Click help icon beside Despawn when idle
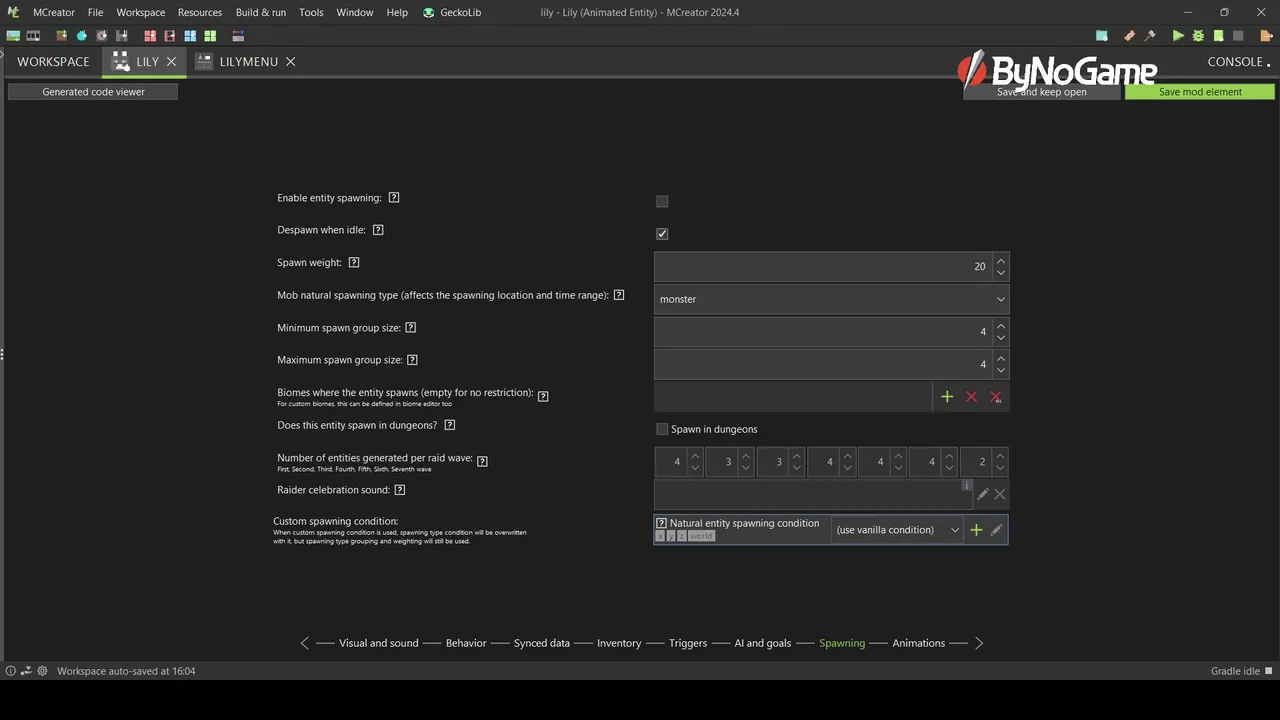The width and height of the screenshot is (1280, 720). (378, 230)
